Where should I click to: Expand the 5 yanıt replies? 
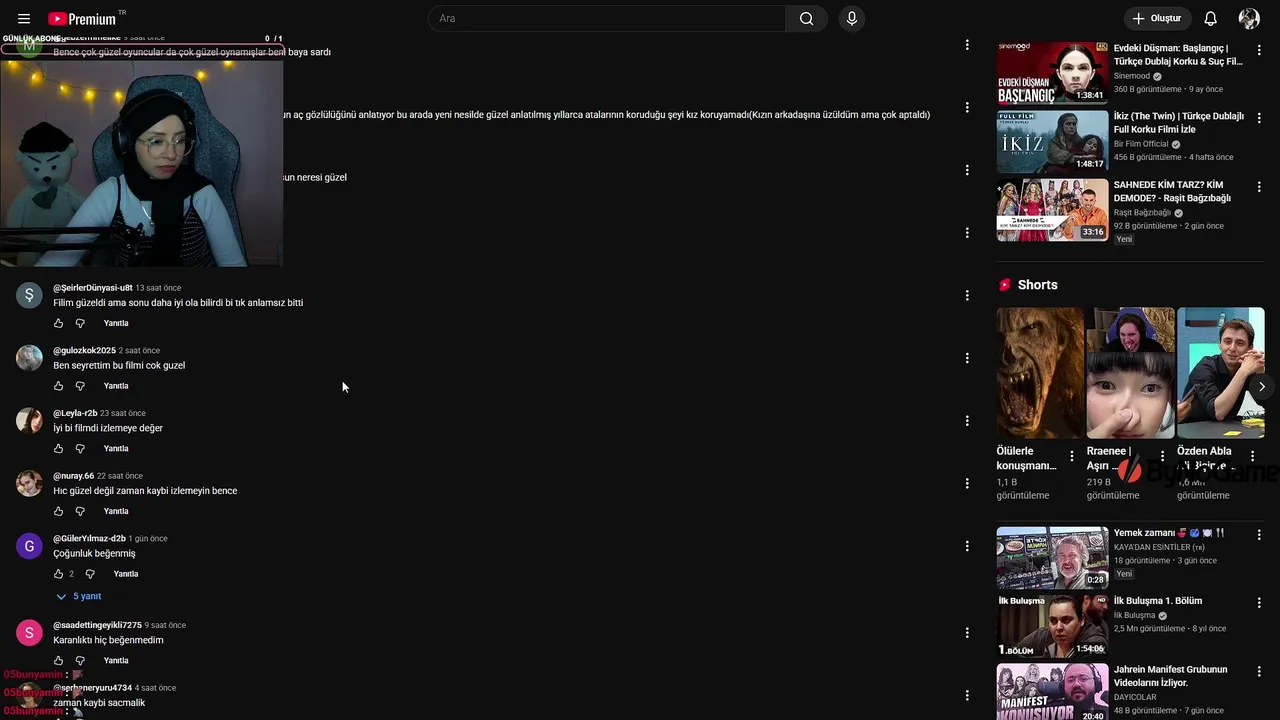click(79, 596)
